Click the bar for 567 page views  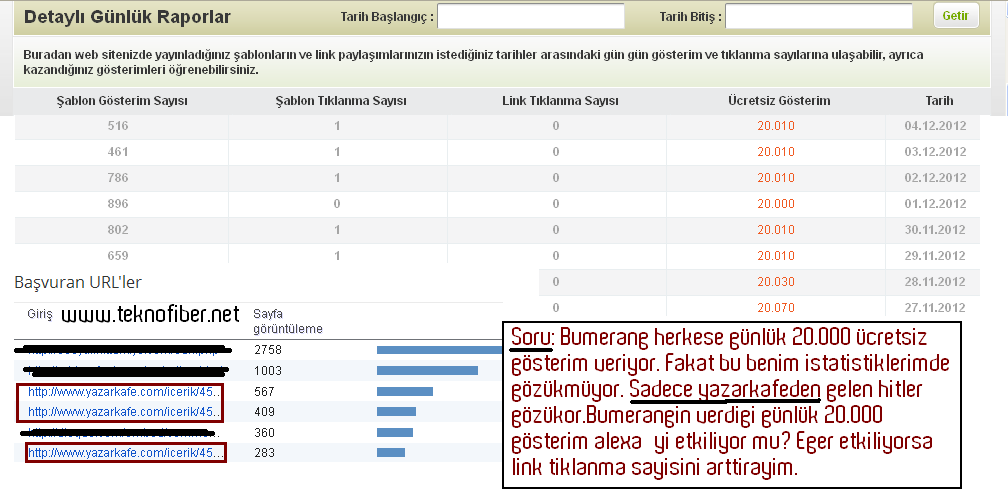(405, 391)
